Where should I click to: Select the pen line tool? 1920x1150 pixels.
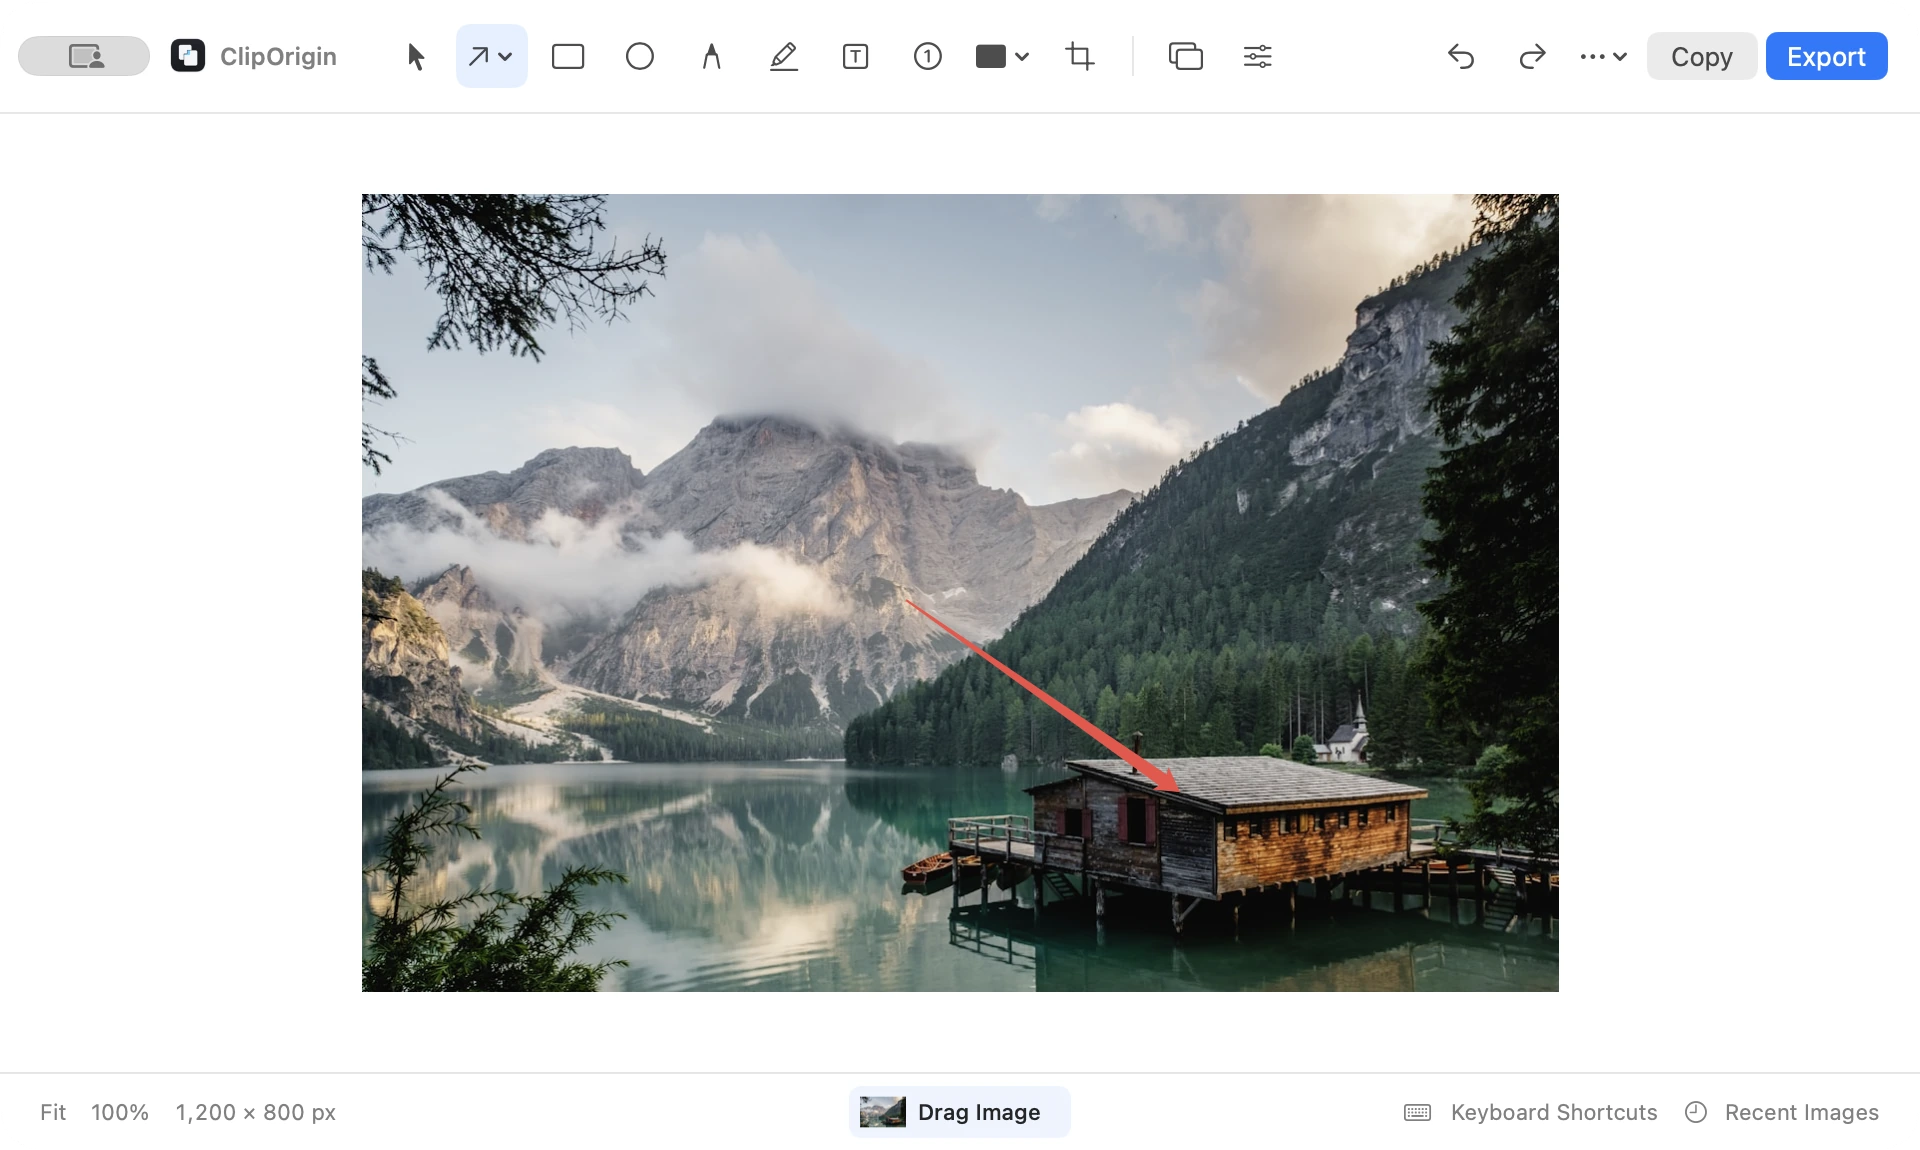click(711, 57)
